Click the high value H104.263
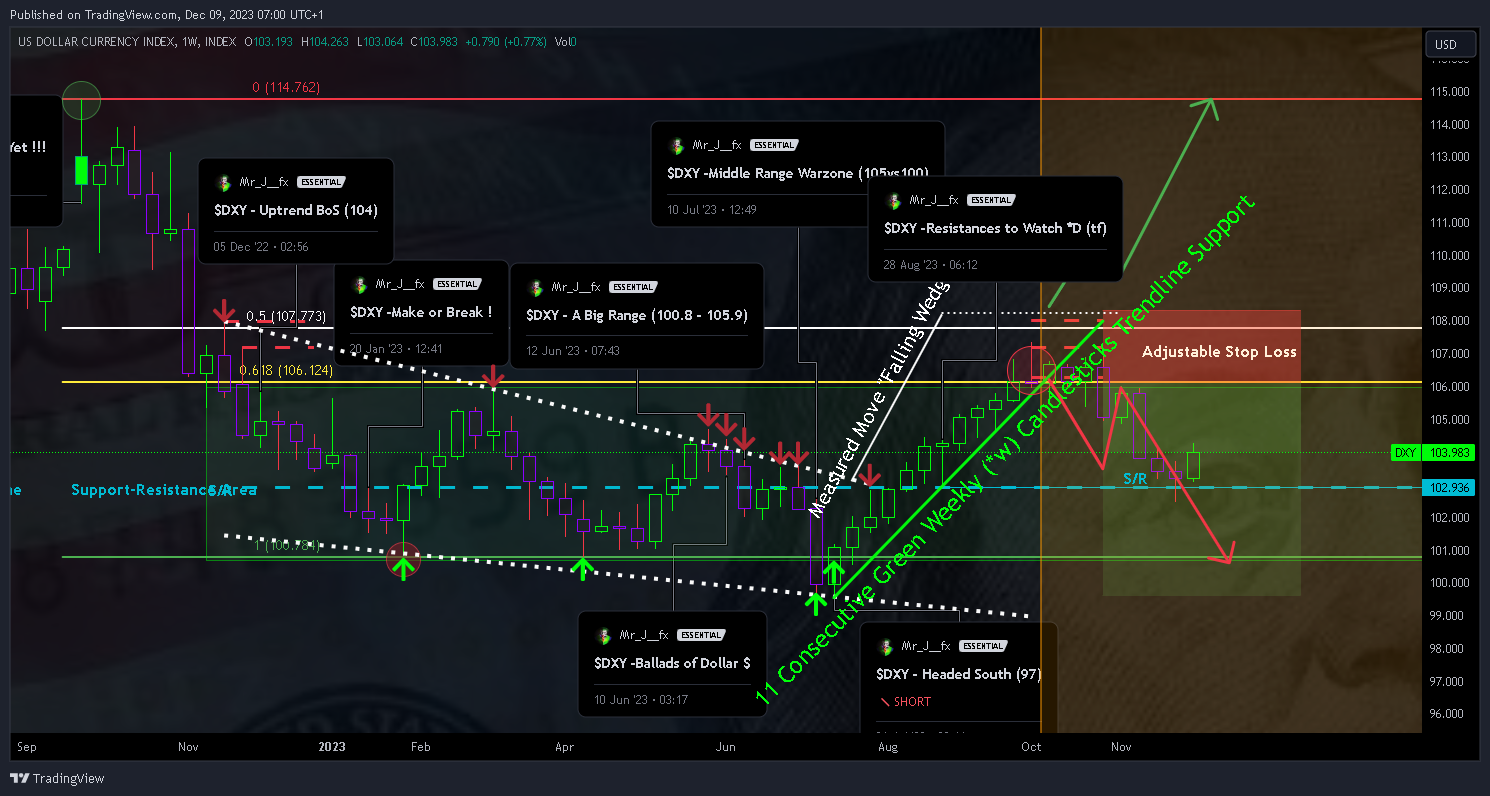The width and height of the screenshot is (1490, 796). (323, 42)
